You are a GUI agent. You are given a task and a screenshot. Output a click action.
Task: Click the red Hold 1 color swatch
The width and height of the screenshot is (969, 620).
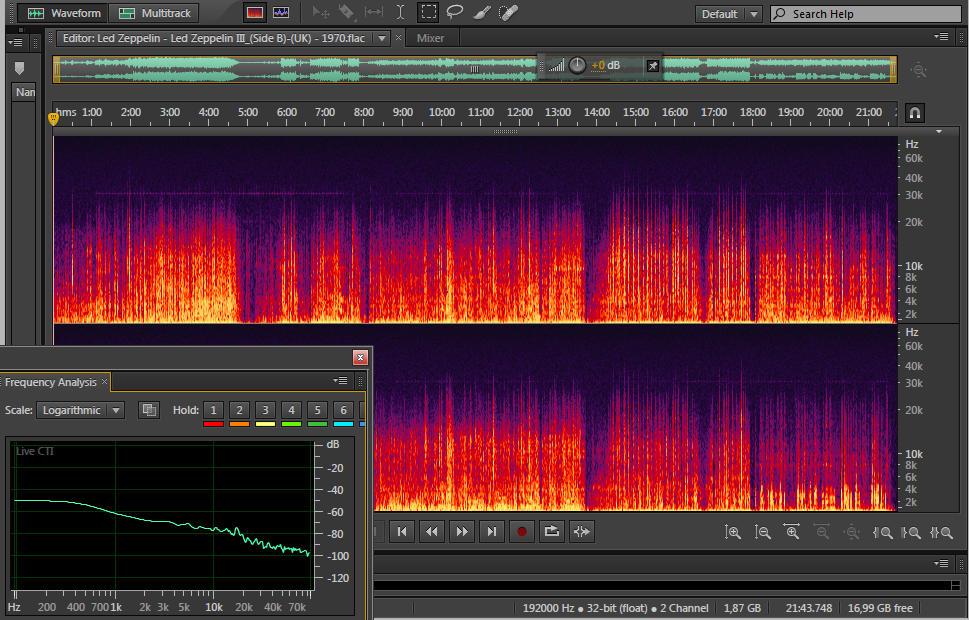213,424
